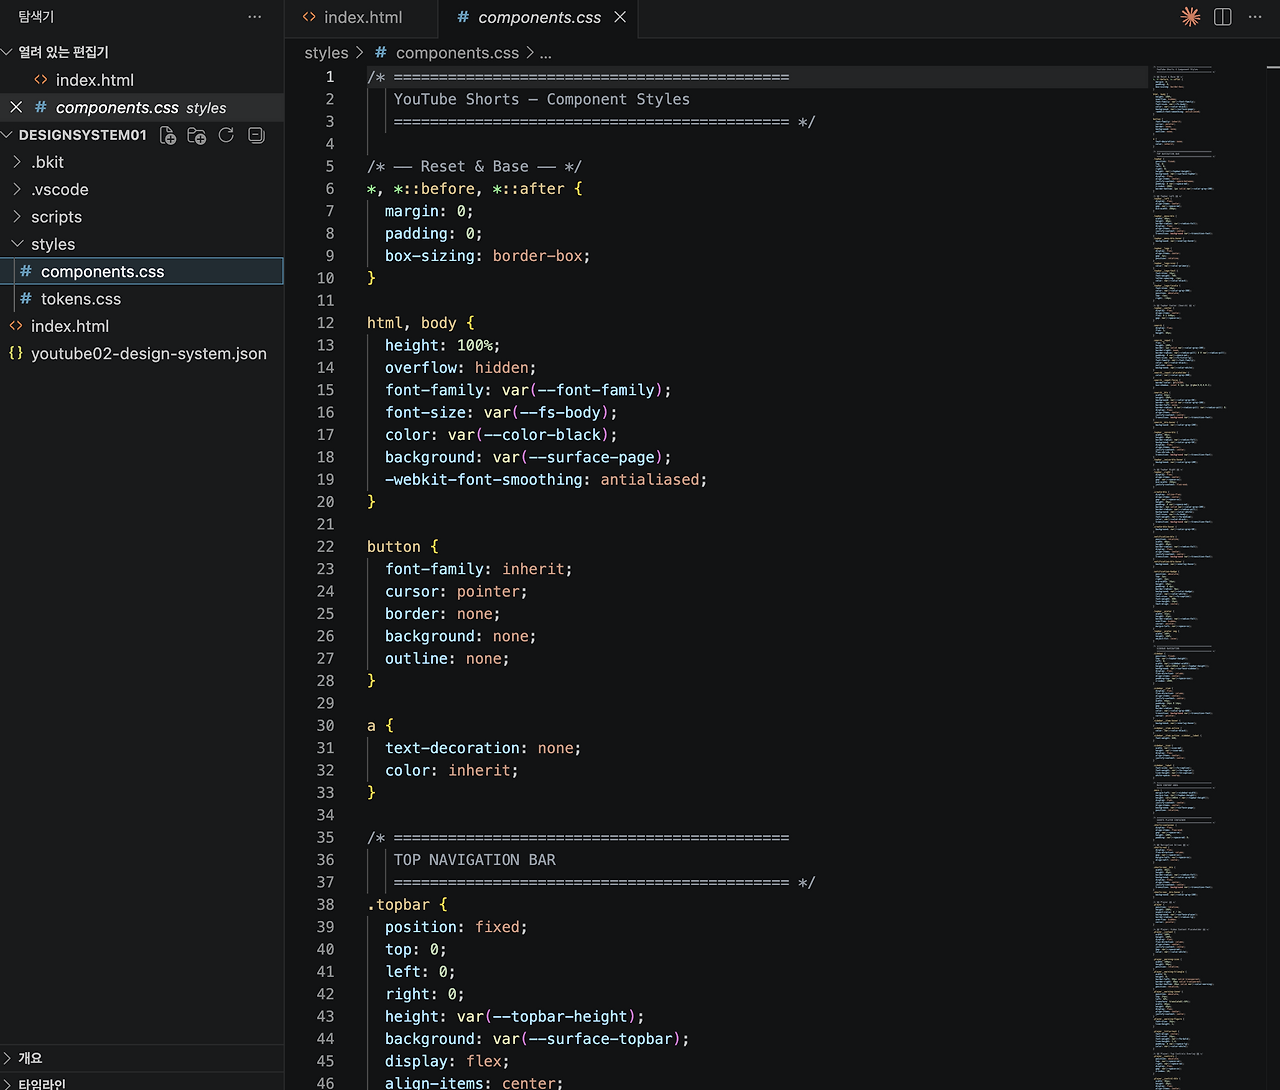Expand the scripts folder
1280x1090 pixels.
[x=56, y=217]
